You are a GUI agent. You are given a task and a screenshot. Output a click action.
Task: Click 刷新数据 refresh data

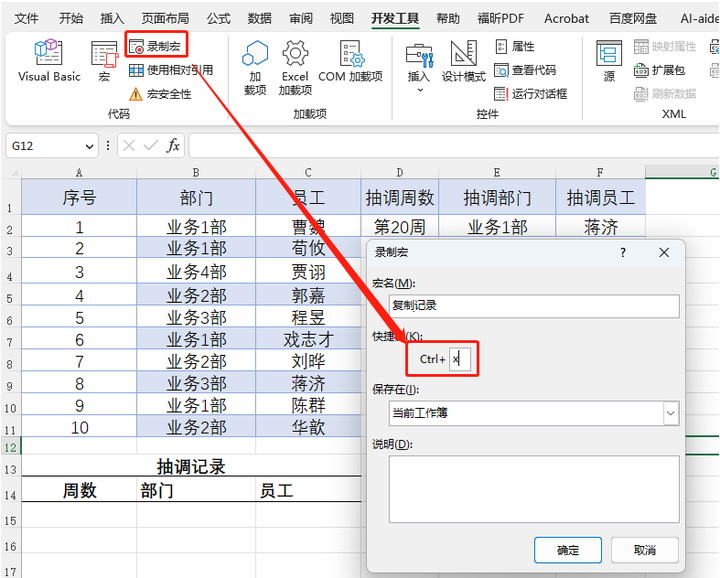(x=665, y=94)
